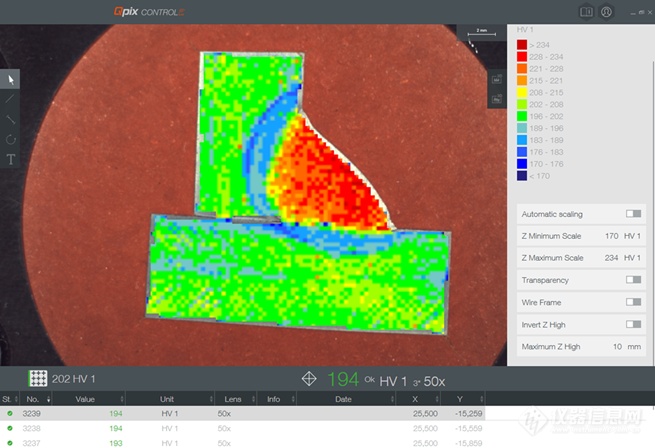Enable the Wire Frame switch
The width and height of the screenshot is (655, 448).
coord(632,302)
